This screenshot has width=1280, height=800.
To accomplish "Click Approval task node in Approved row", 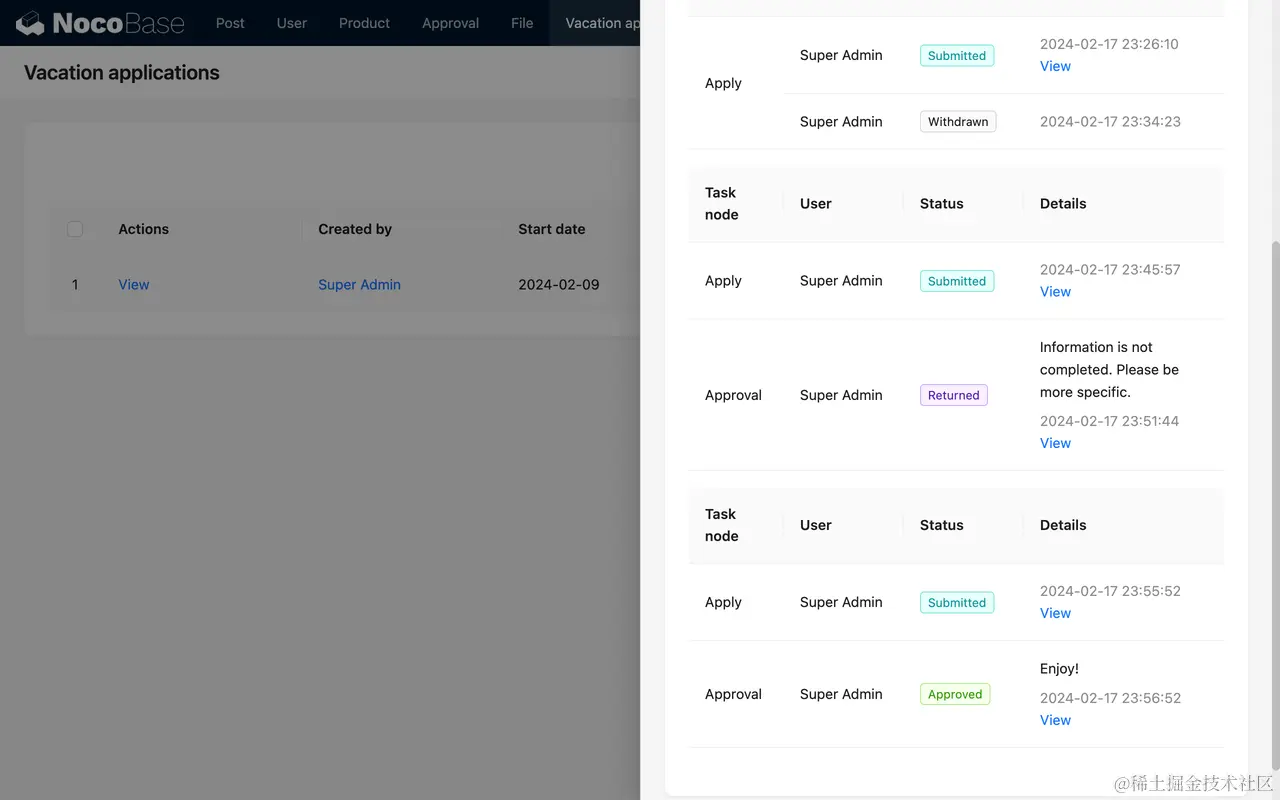I will click(733, 694).
